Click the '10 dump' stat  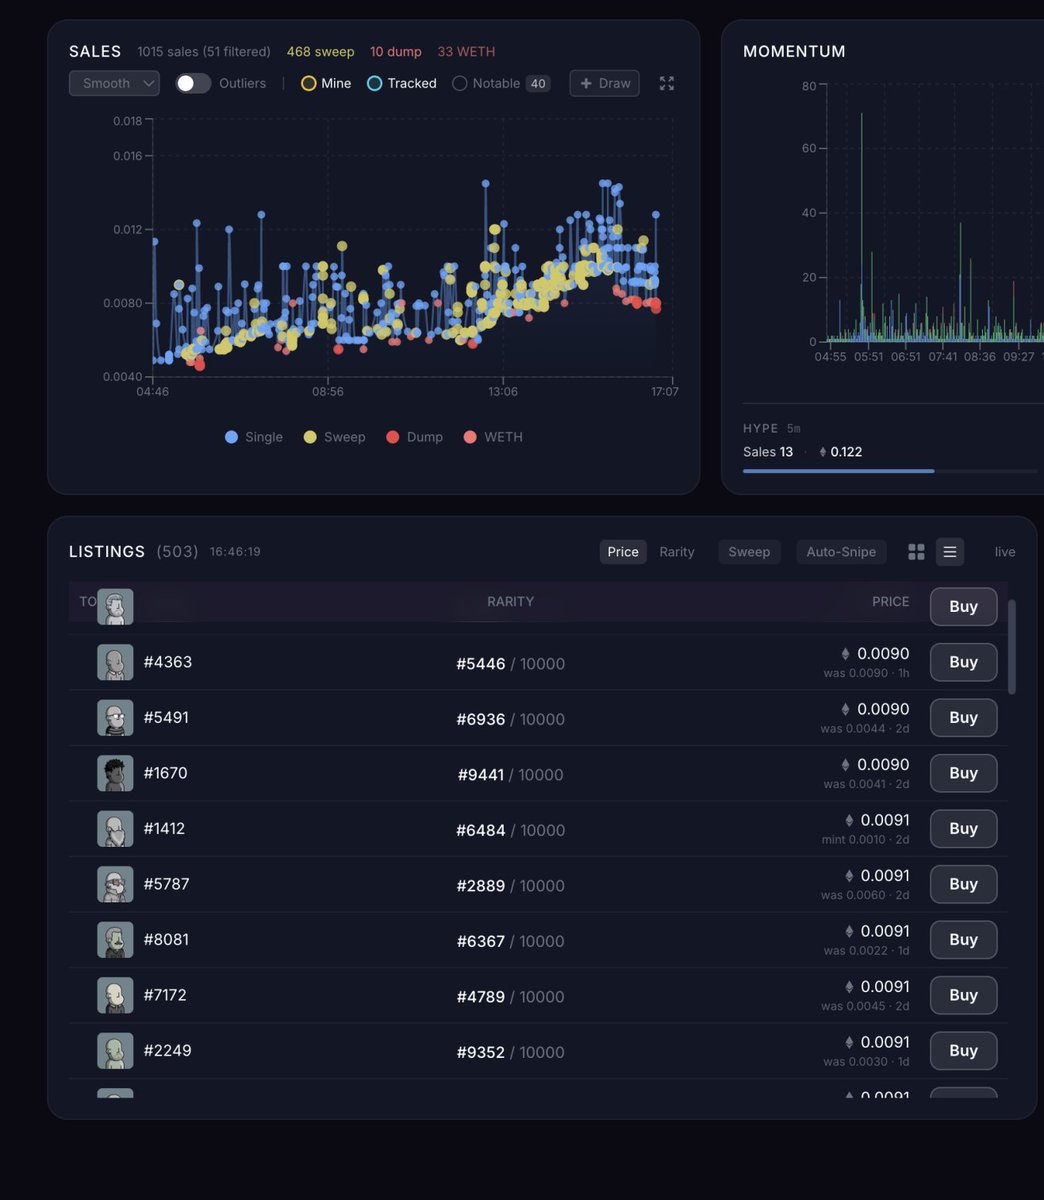(396, 52)
